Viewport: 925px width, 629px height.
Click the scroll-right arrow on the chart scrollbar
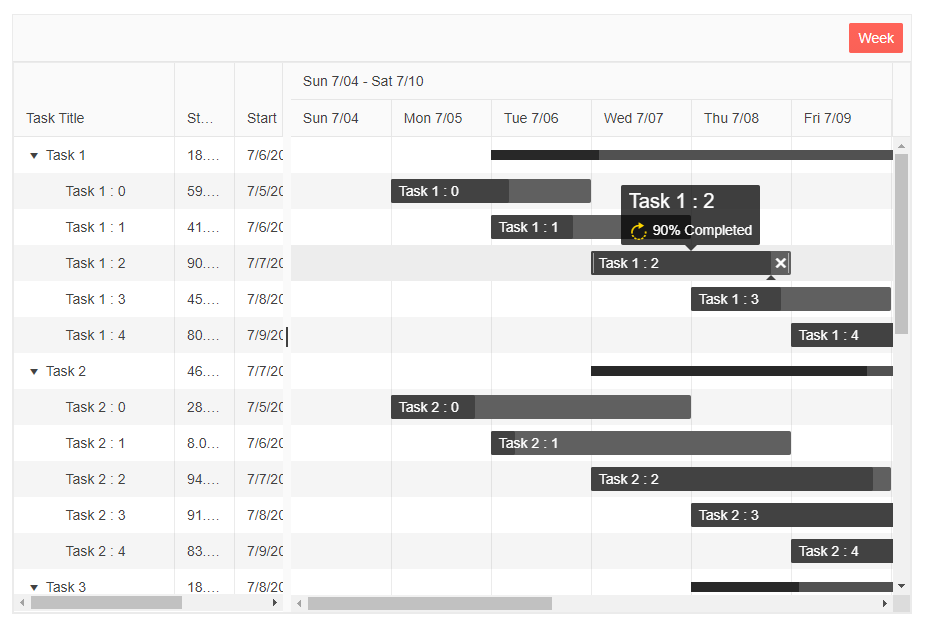point(885,603)
